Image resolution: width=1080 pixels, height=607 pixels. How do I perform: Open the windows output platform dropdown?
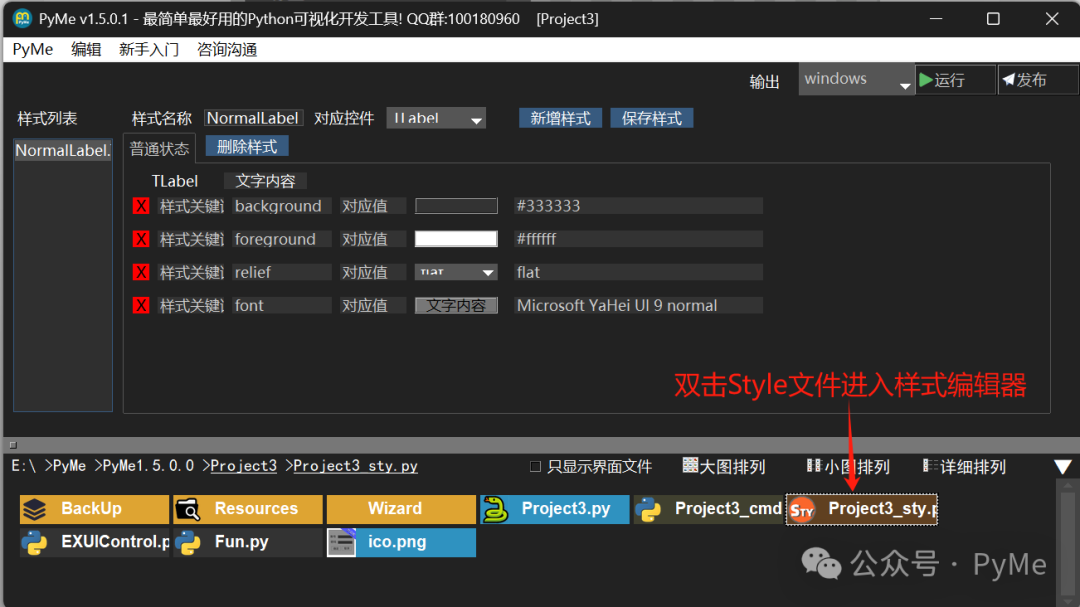tap(856, 79)
